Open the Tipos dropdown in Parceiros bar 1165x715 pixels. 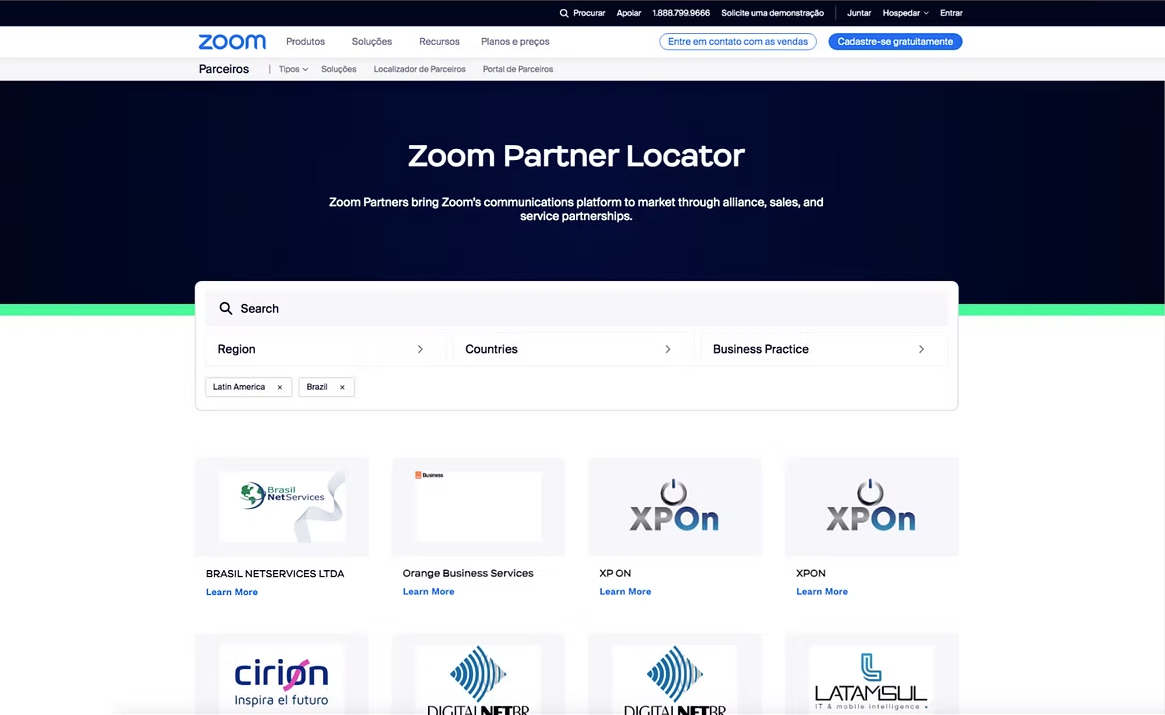pos(293,69)
